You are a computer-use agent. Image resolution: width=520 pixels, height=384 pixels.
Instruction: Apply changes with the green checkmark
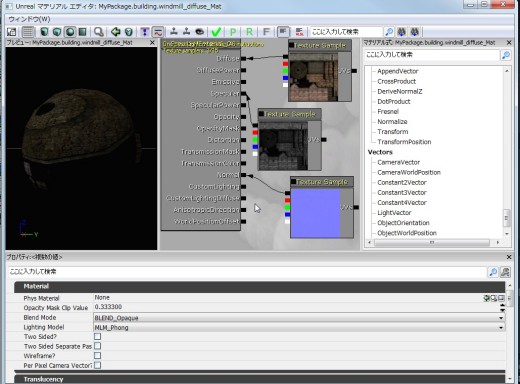pyautogui.click(x=216, y=32)
